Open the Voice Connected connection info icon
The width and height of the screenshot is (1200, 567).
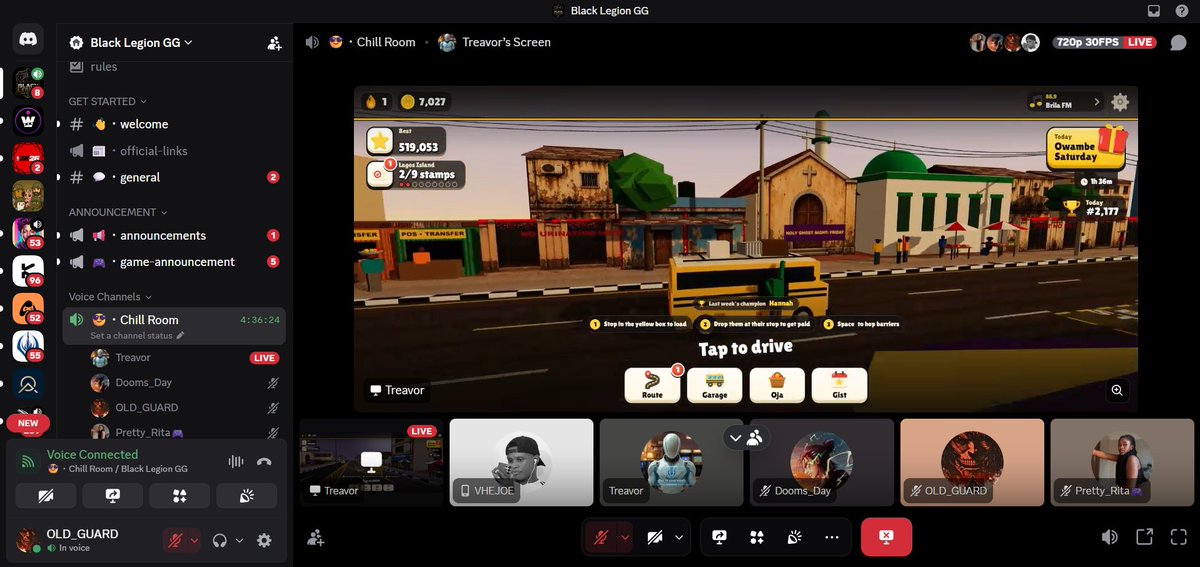coord(28,462)
